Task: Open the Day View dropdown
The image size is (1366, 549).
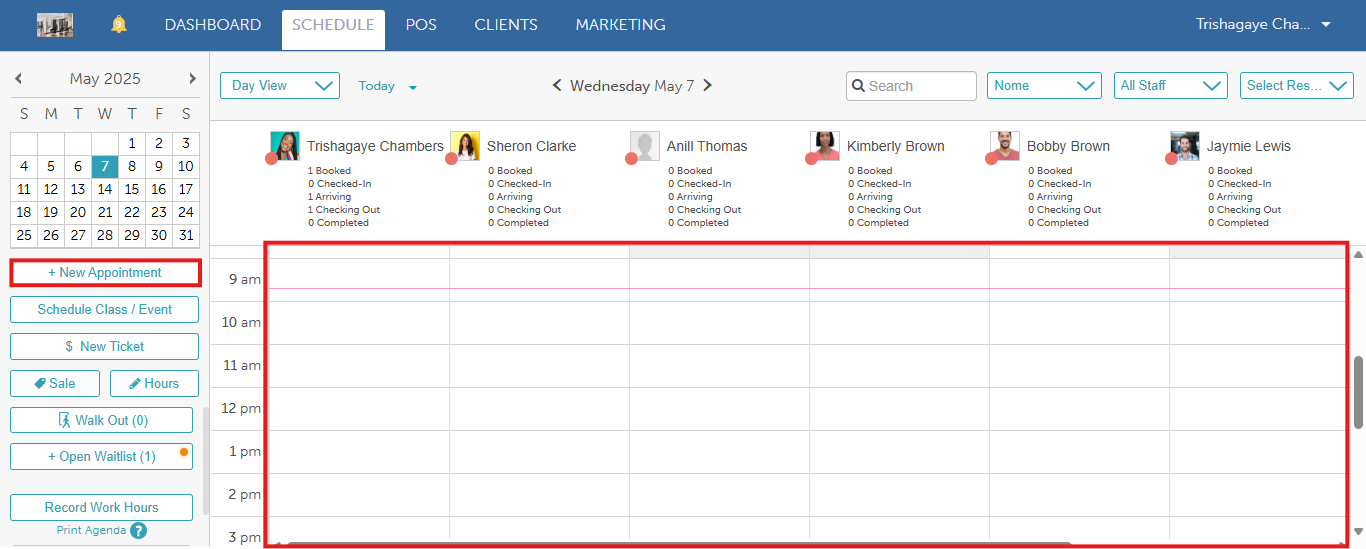Action: [280, 86]
